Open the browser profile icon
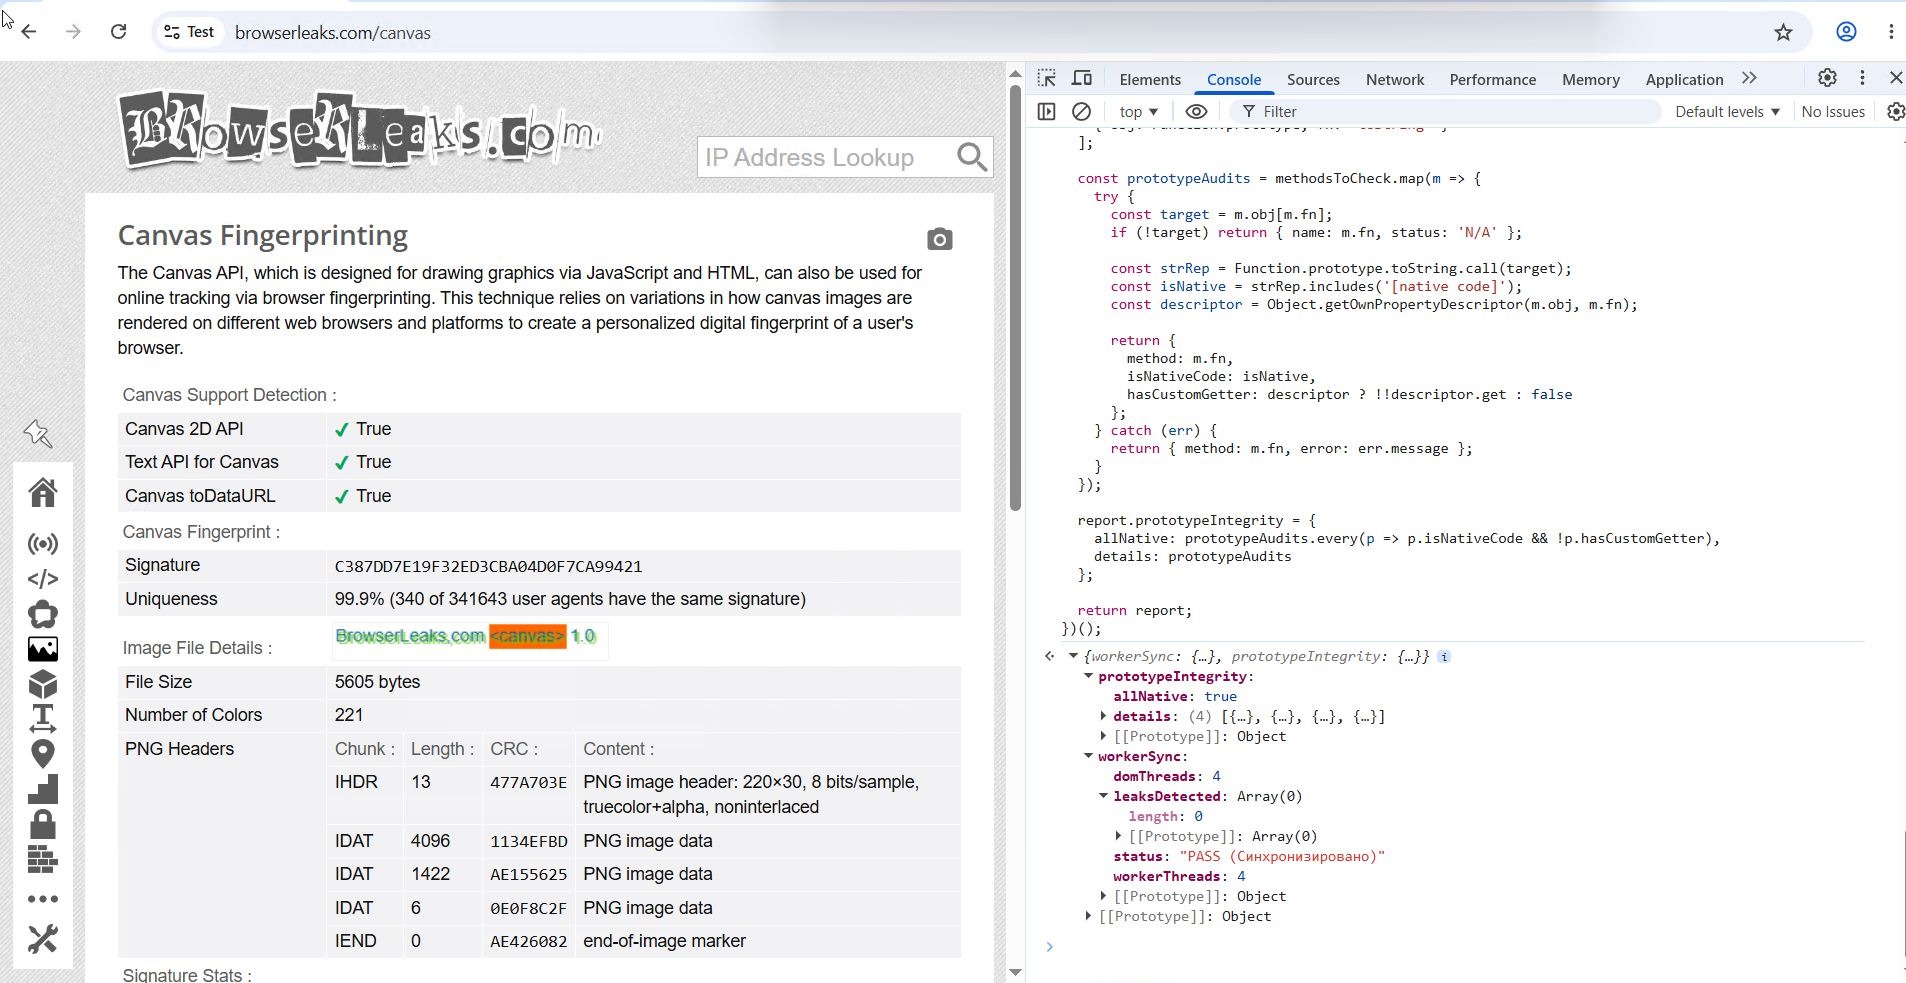Screen dimensions: 1906x983 (x=1846, y=32)
